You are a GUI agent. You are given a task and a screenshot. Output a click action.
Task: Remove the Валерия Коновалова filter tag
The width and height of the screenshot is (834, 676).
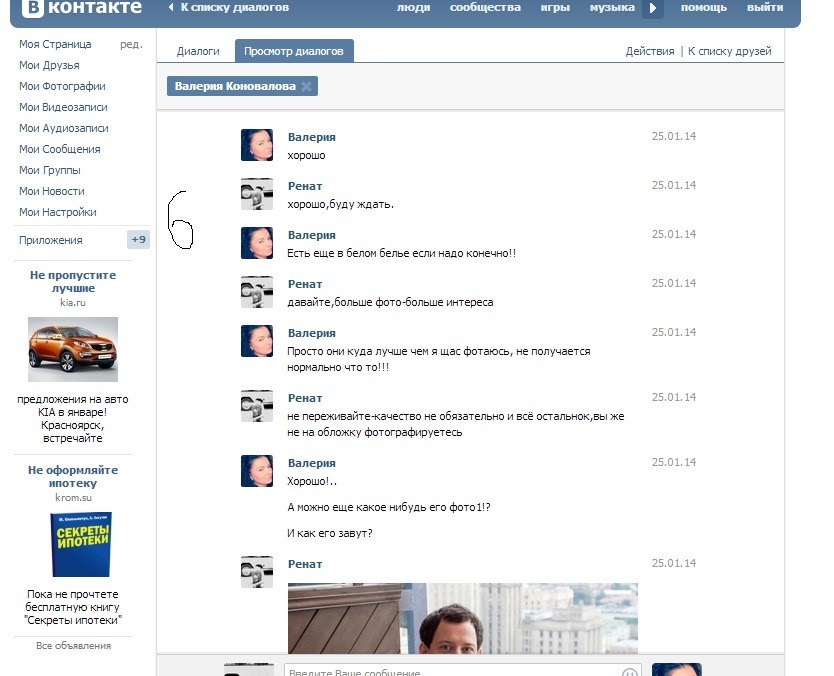click(x=306, y=86)
